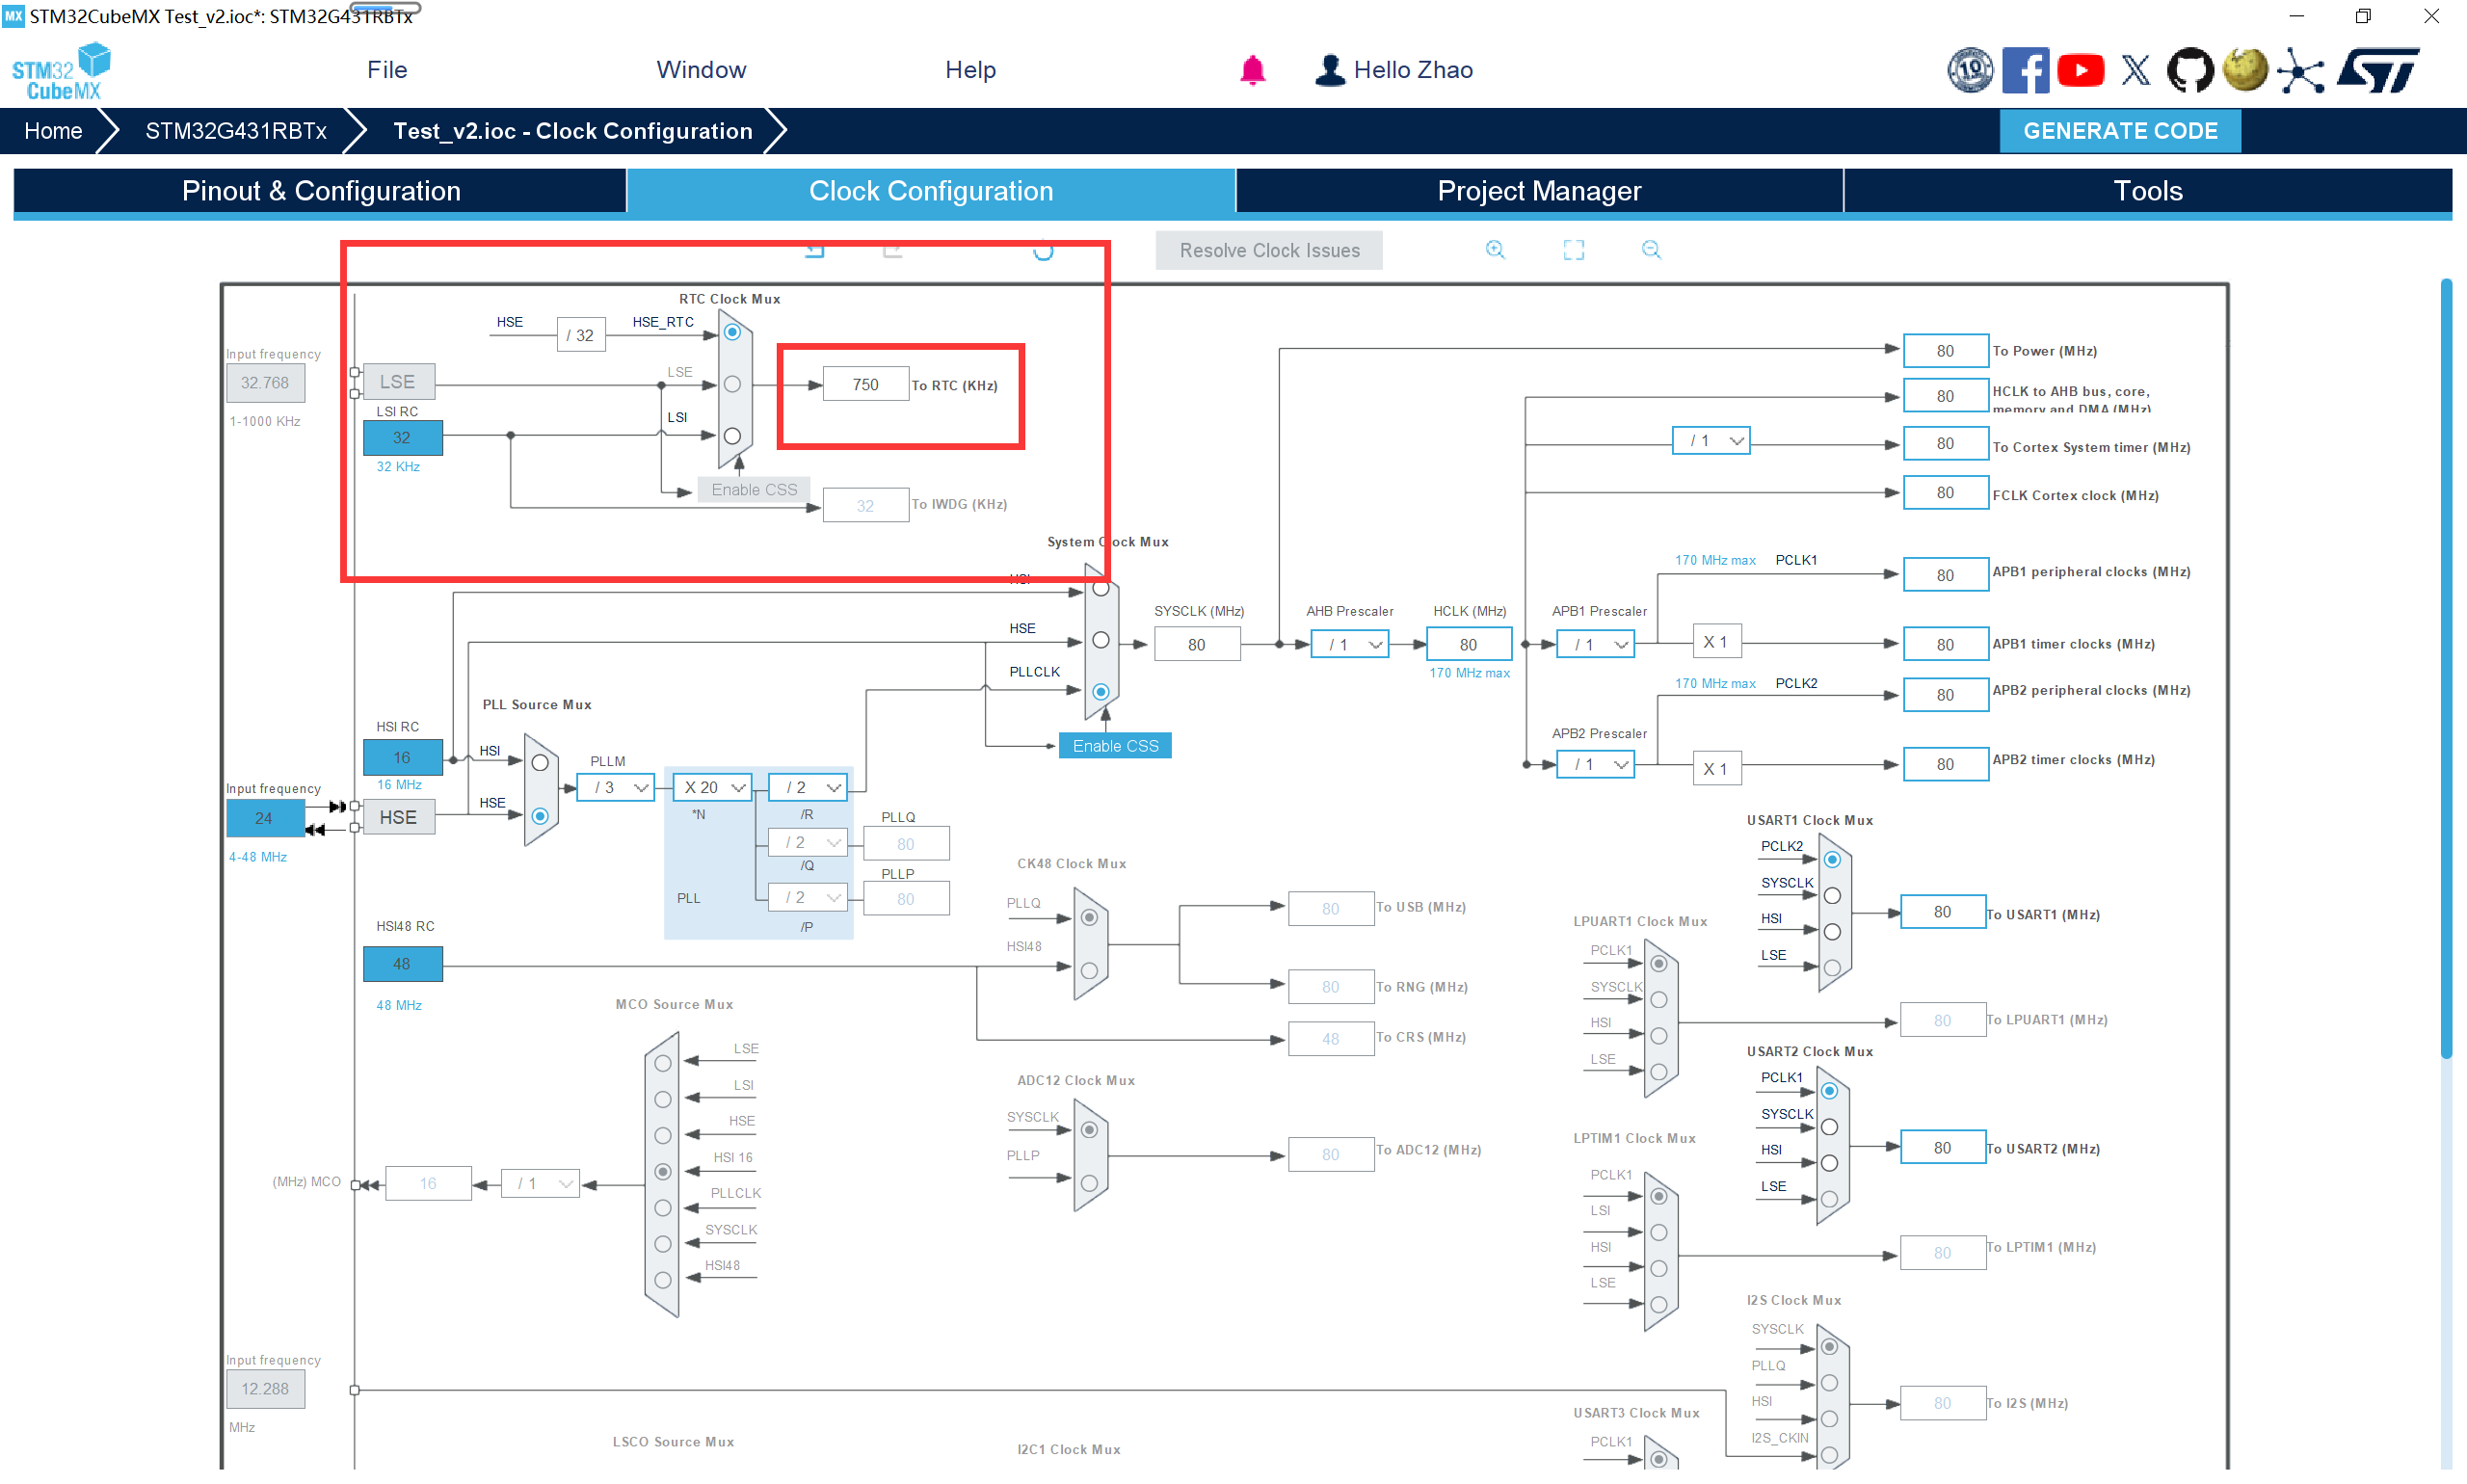
Task: Switch to the Project Manager tab
Action: [x=1538, y=191]
